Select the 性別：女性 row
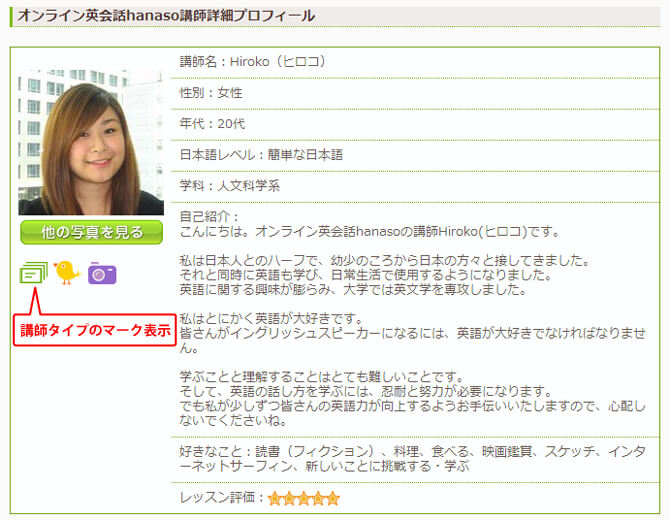670x520 pixels. (415, 94)
